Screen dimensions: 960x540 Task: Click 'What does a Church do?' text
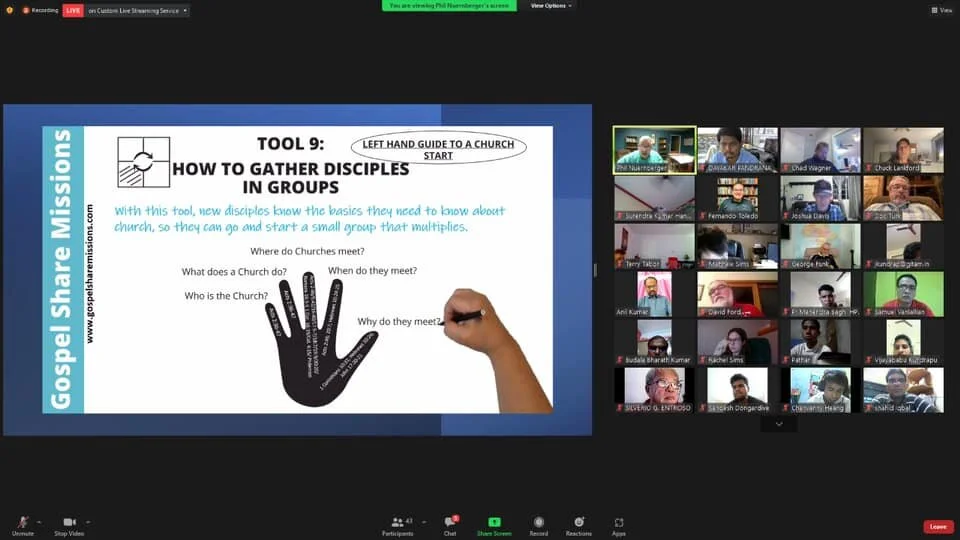[234, 272]
